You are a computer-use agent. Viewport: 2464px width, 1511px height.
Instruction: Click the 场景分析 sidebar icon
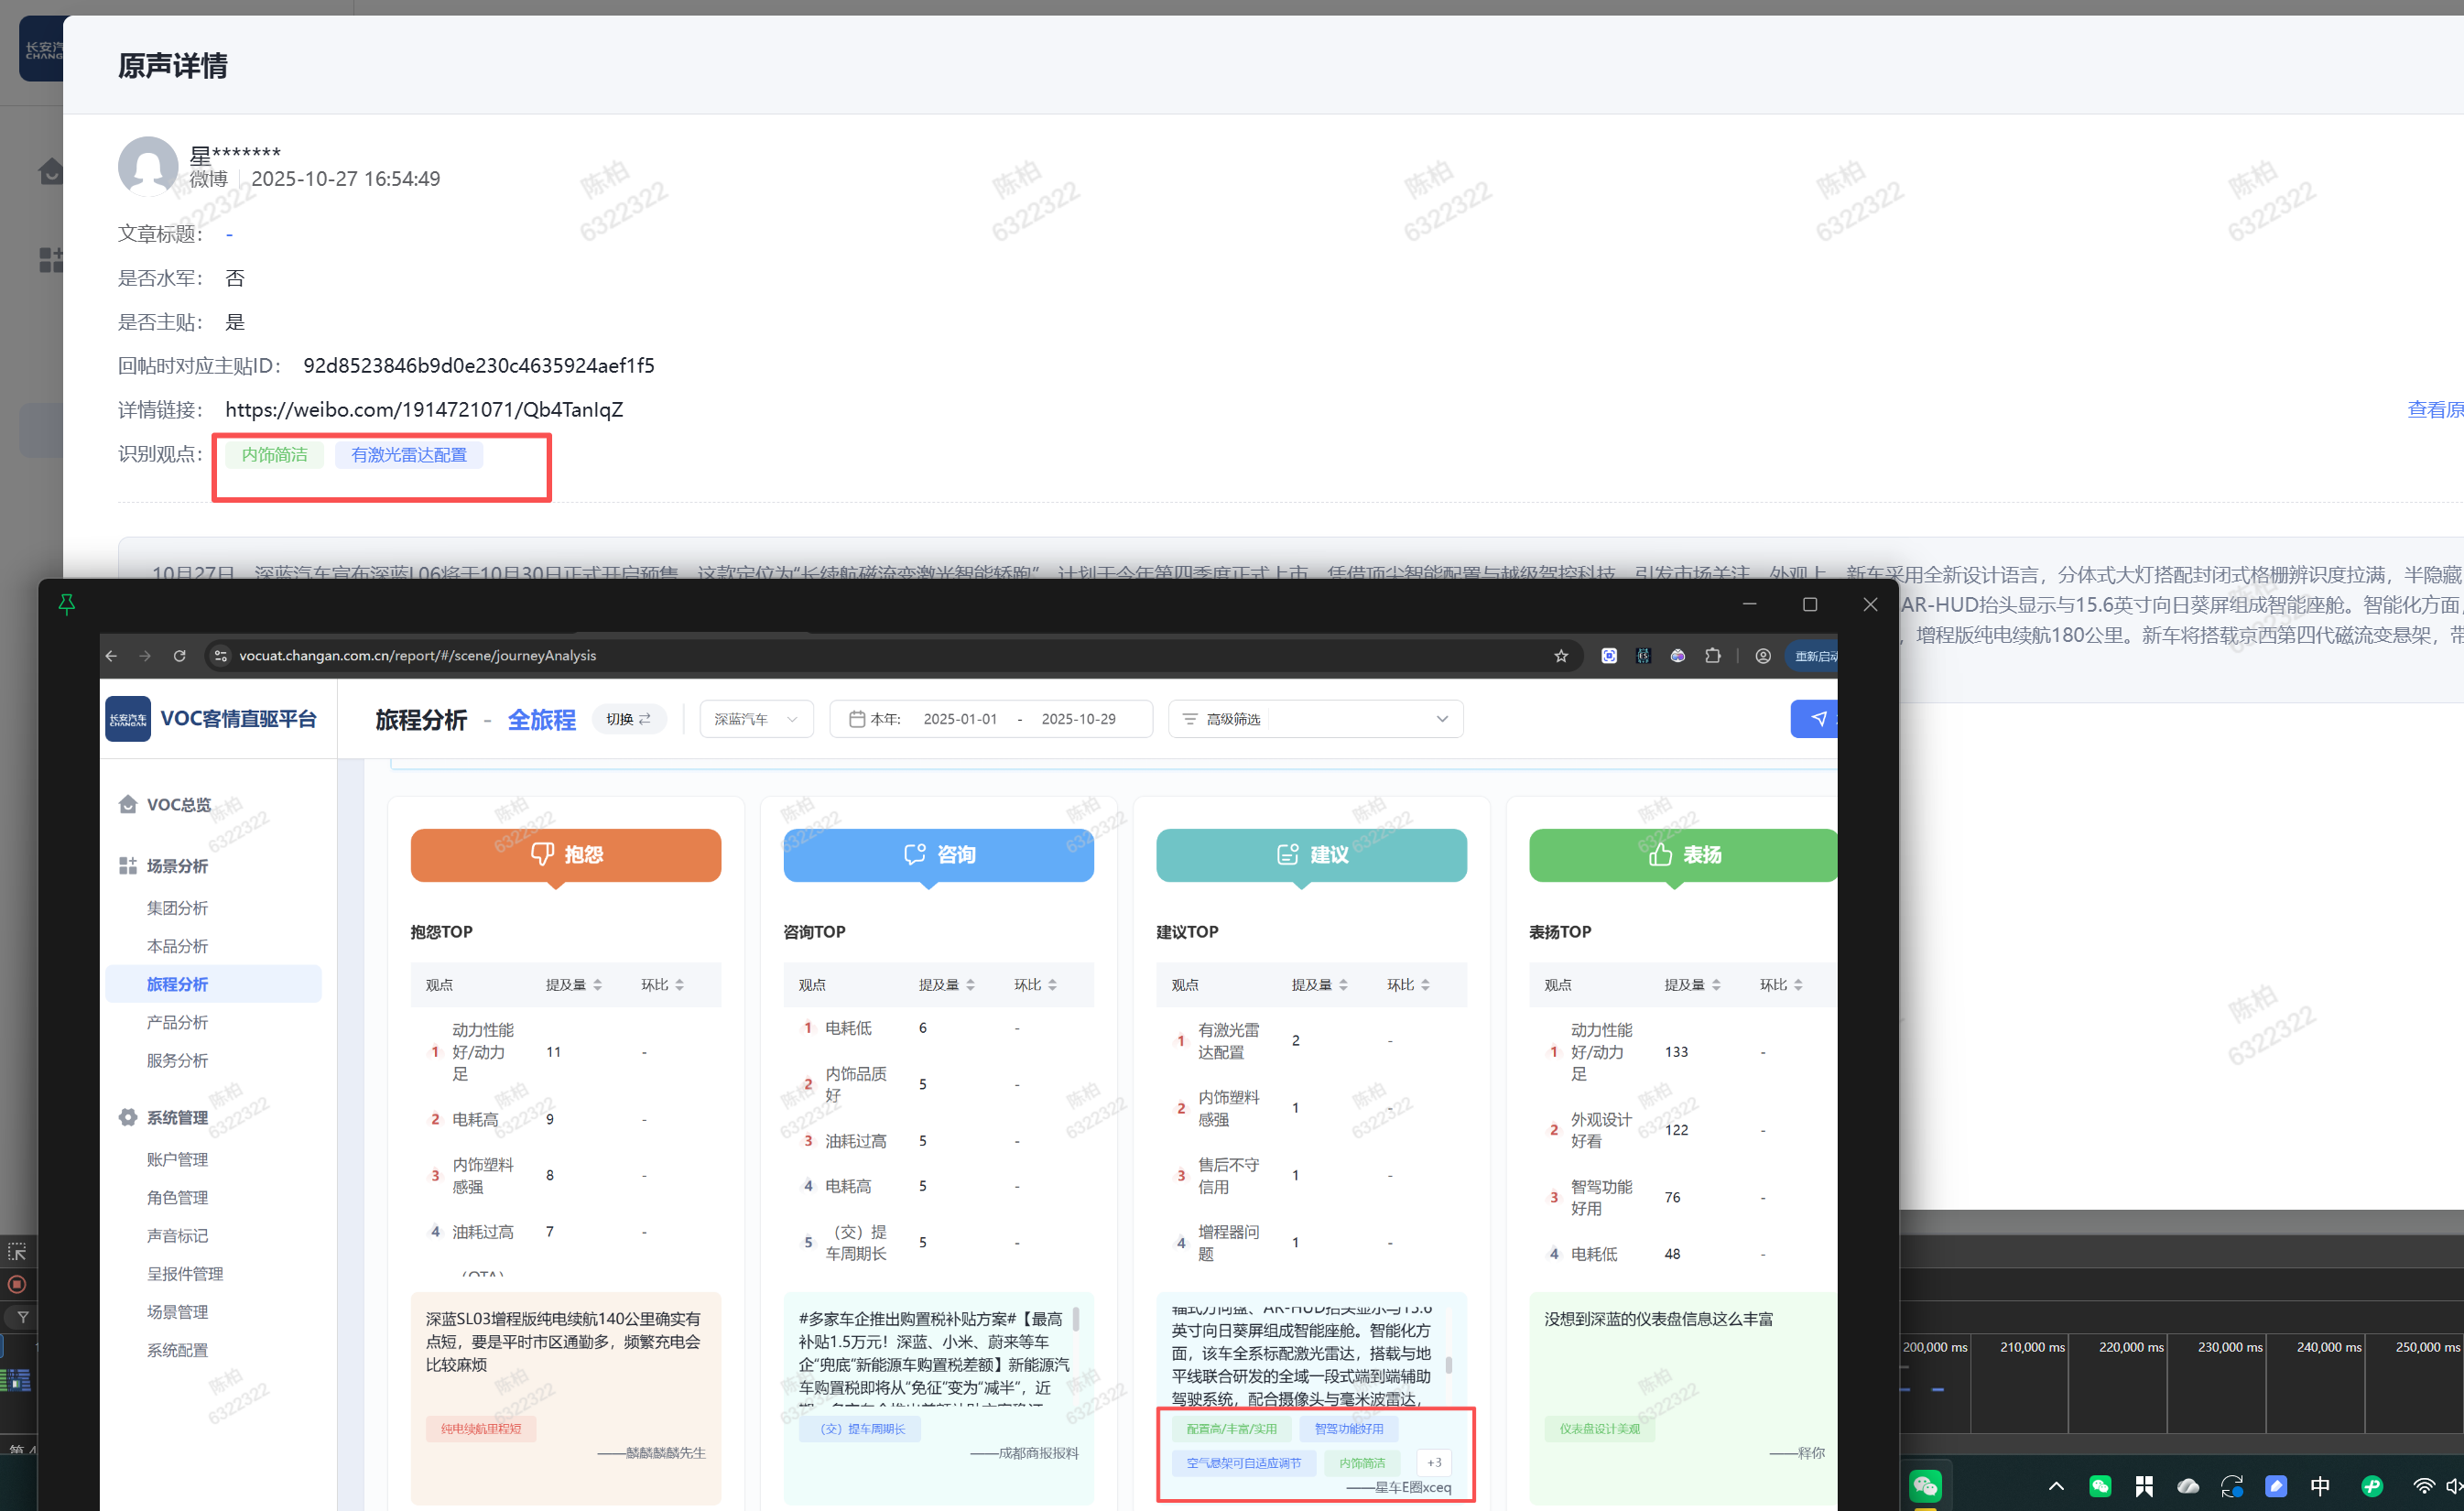click(128, 866)
